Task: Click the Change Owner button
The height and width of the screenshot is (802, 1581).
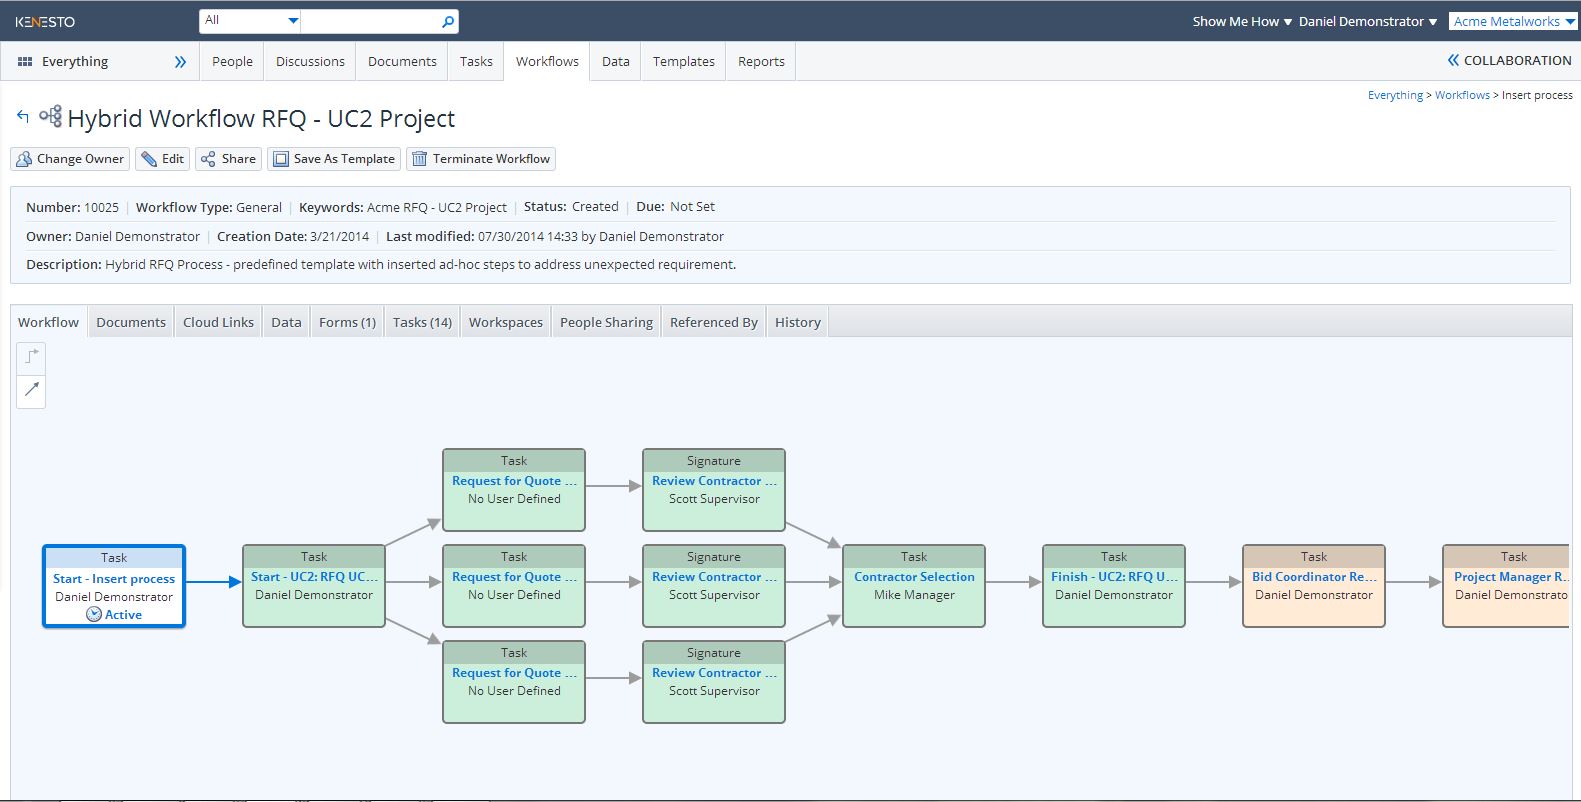Action: tap(70, 159)
